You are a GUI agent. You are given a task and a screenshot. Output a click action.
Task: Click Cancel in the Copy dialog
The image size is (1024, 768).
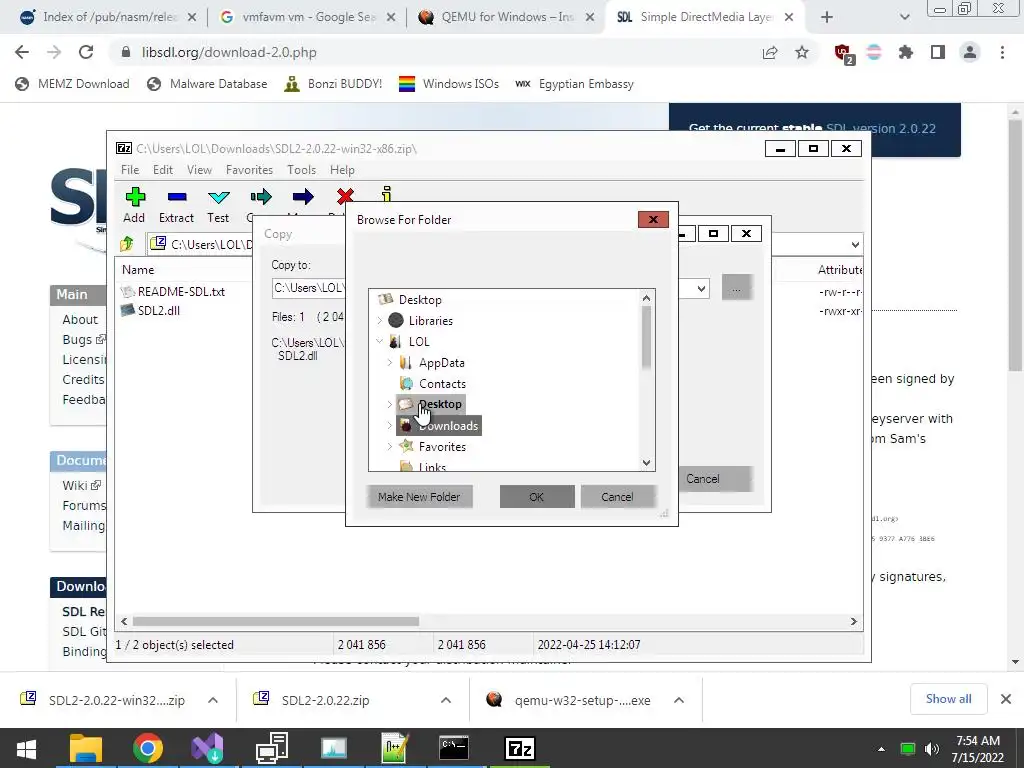[703, 479]
